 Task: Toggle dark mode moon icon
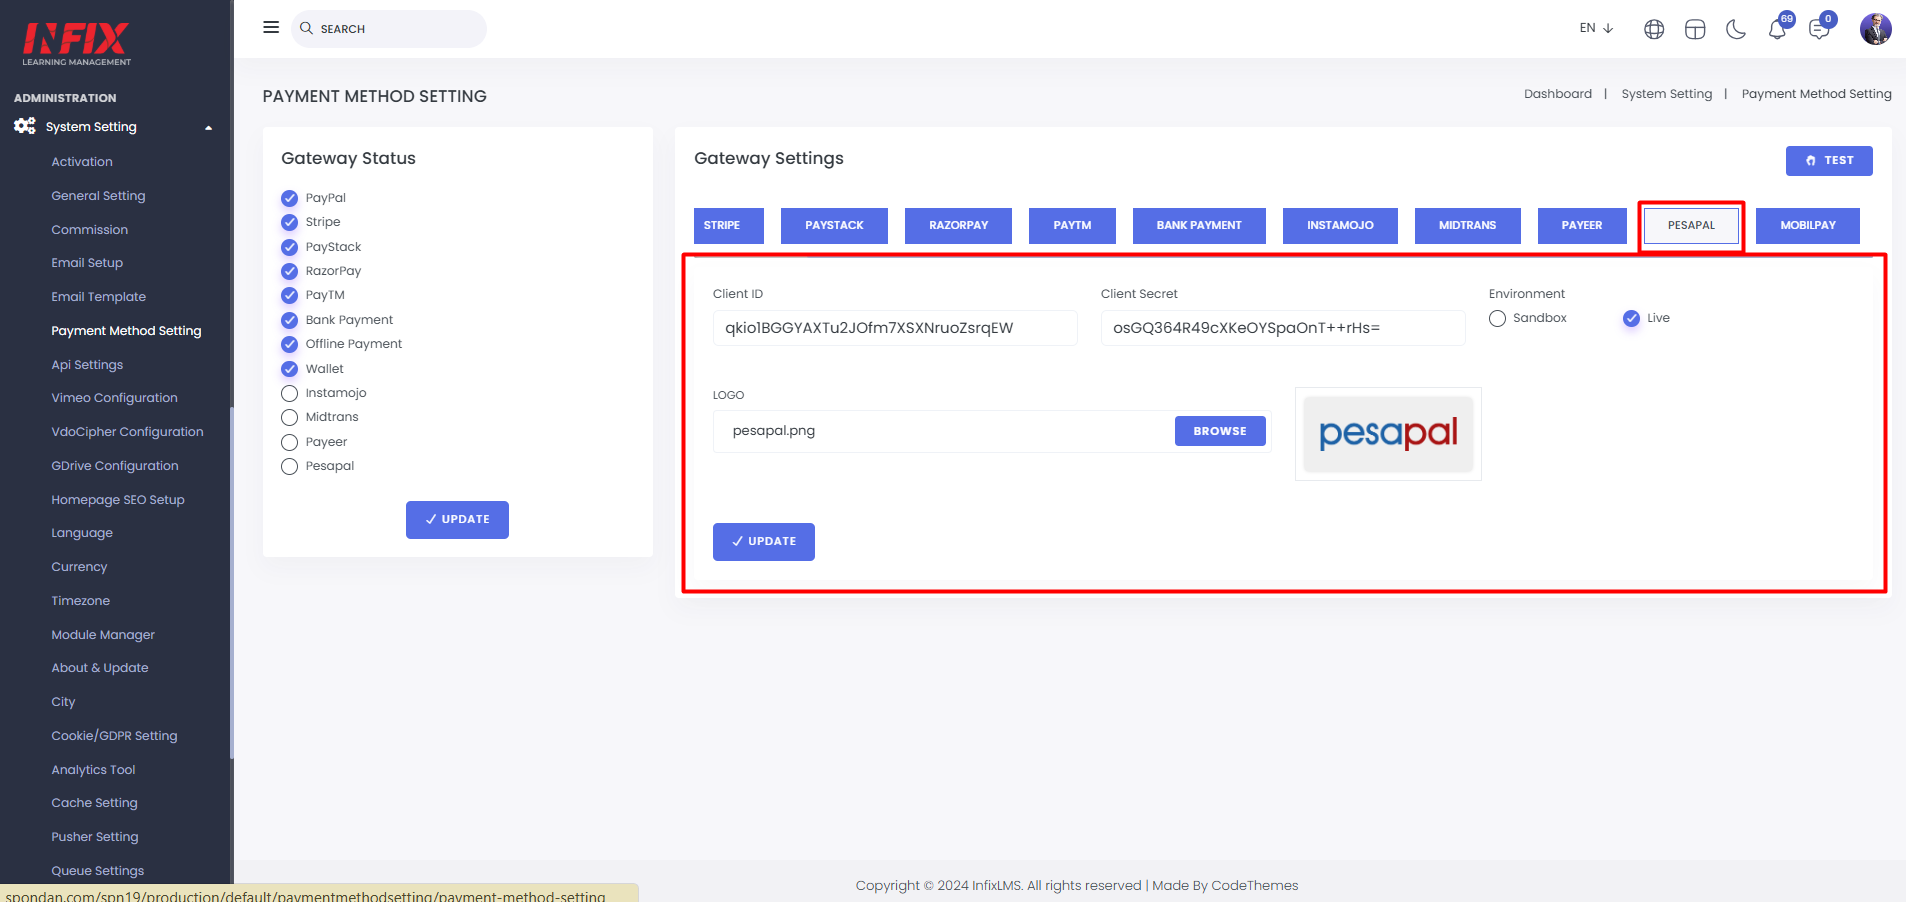1736,29
